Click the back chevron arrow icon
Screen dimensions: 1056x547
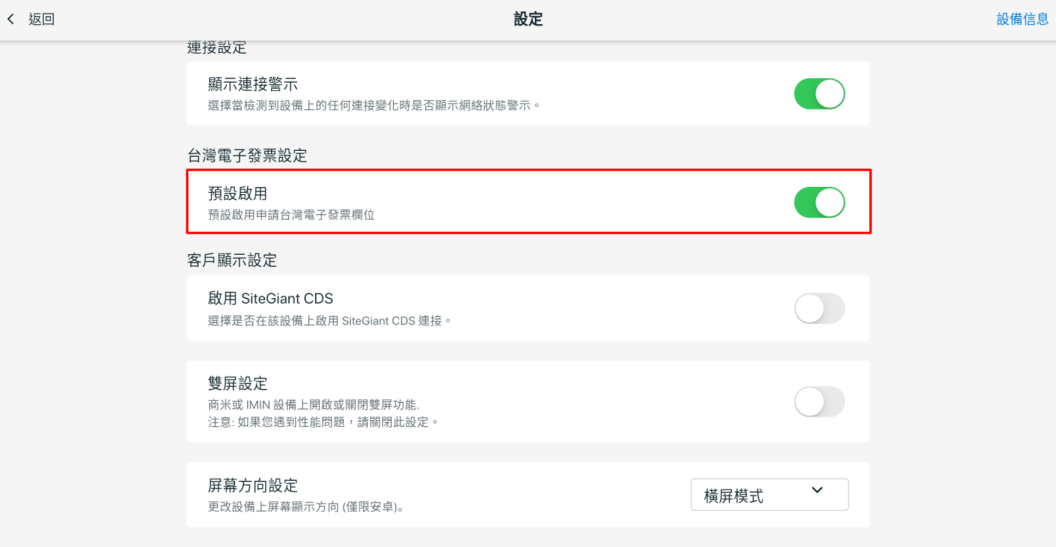11,20
